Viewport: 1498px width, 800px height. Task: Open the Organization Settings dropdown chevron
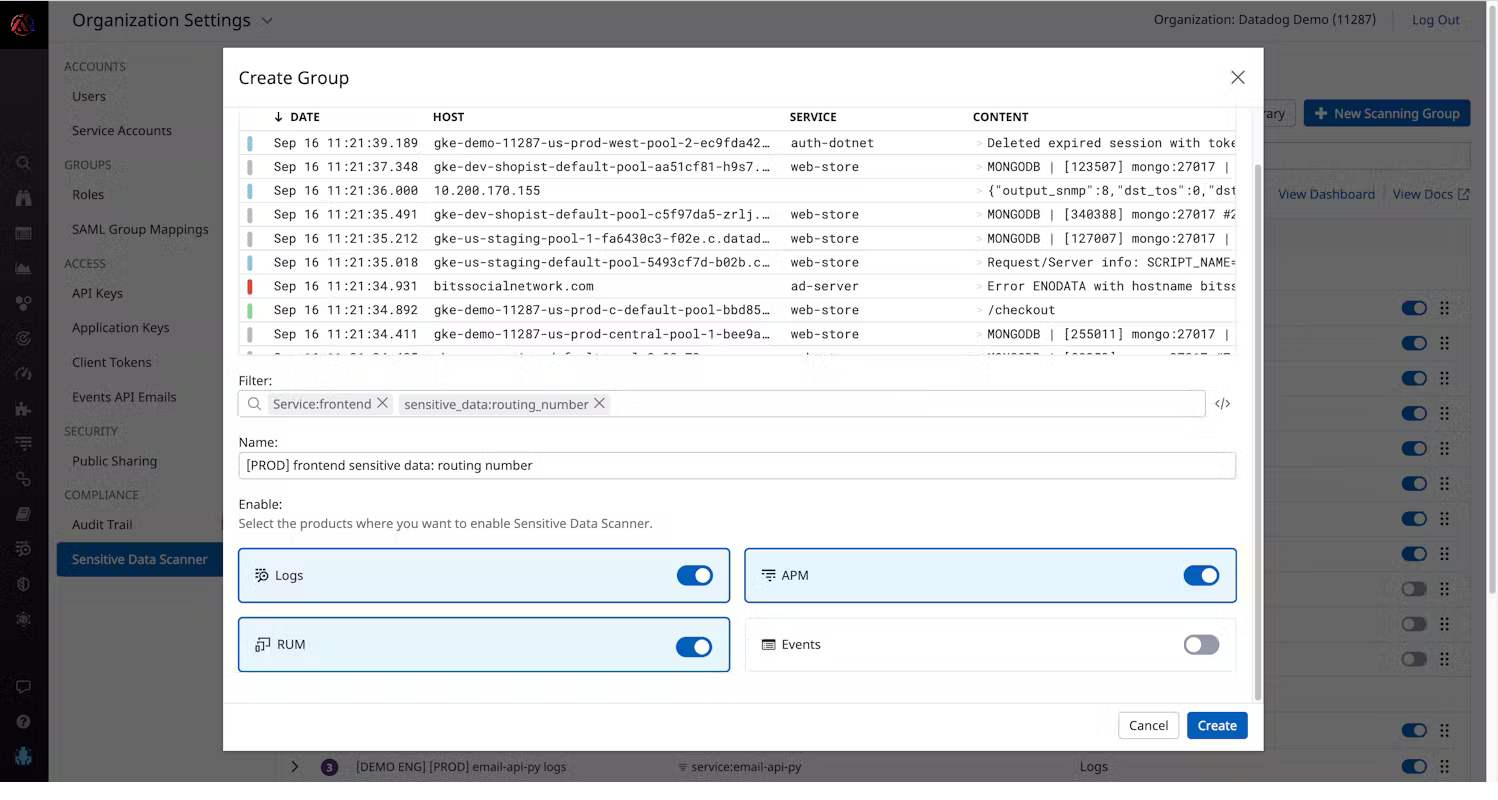(x=267, y=21)
